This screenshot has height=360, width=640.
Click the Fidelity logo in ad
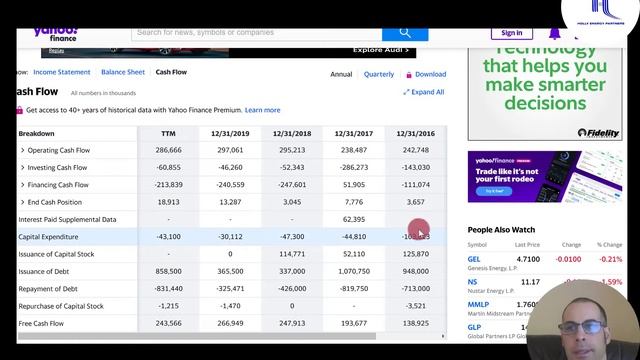pos(598,133)
